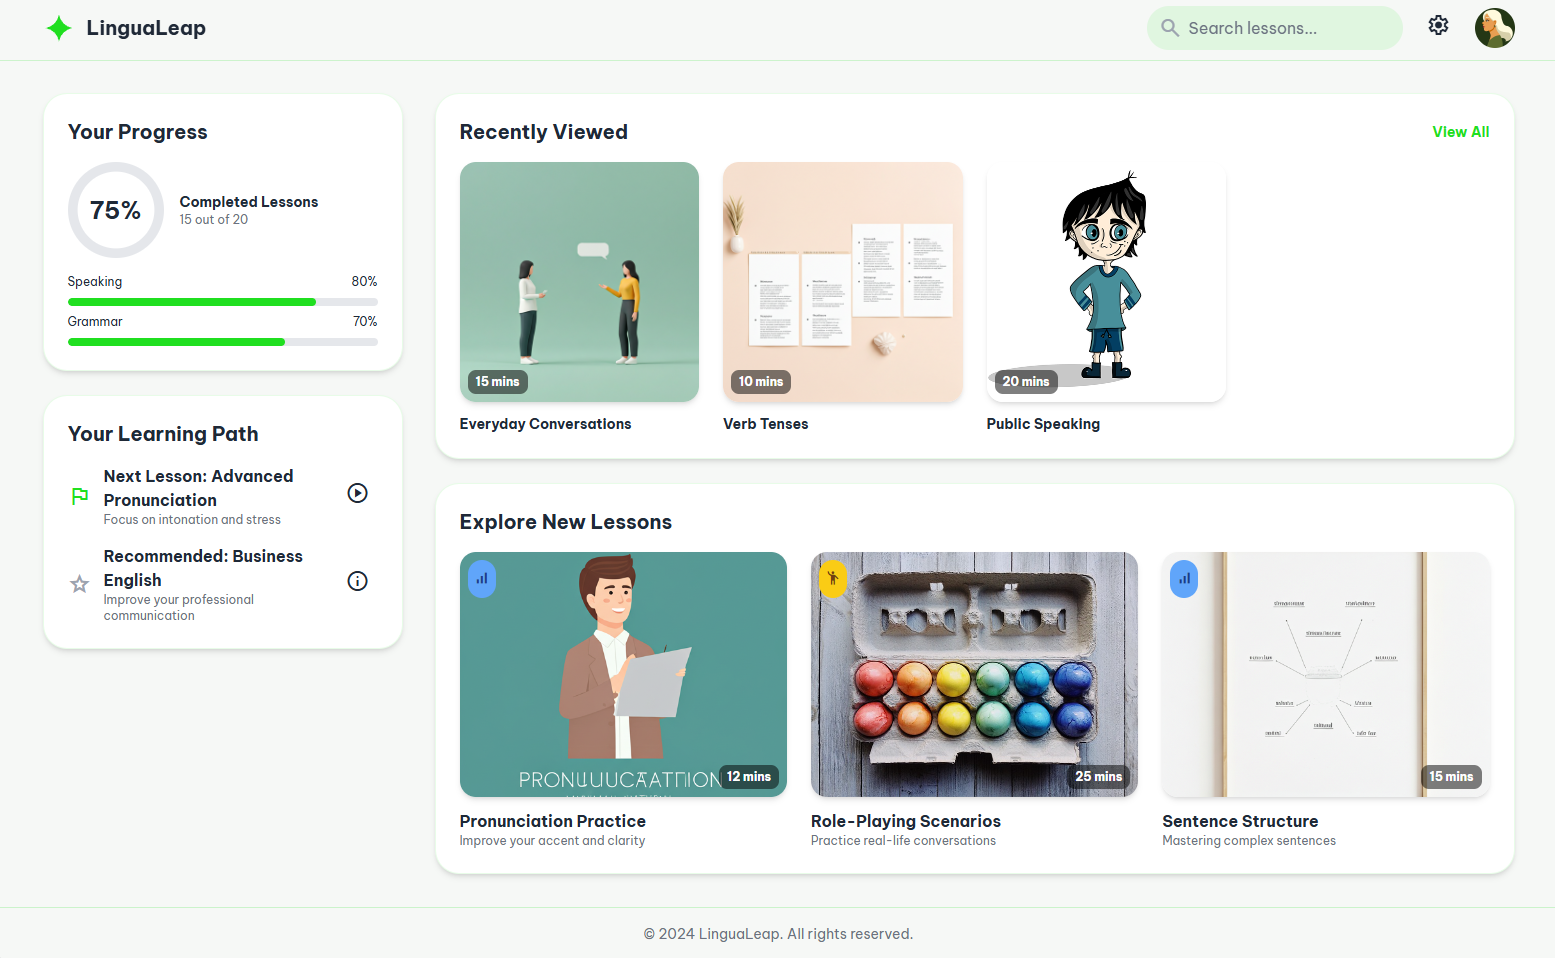Image resolution: width=1555 pixels, height=958 pixels.
Task: Click the LinguaLeap diamond logo
Action: (59, 27)
